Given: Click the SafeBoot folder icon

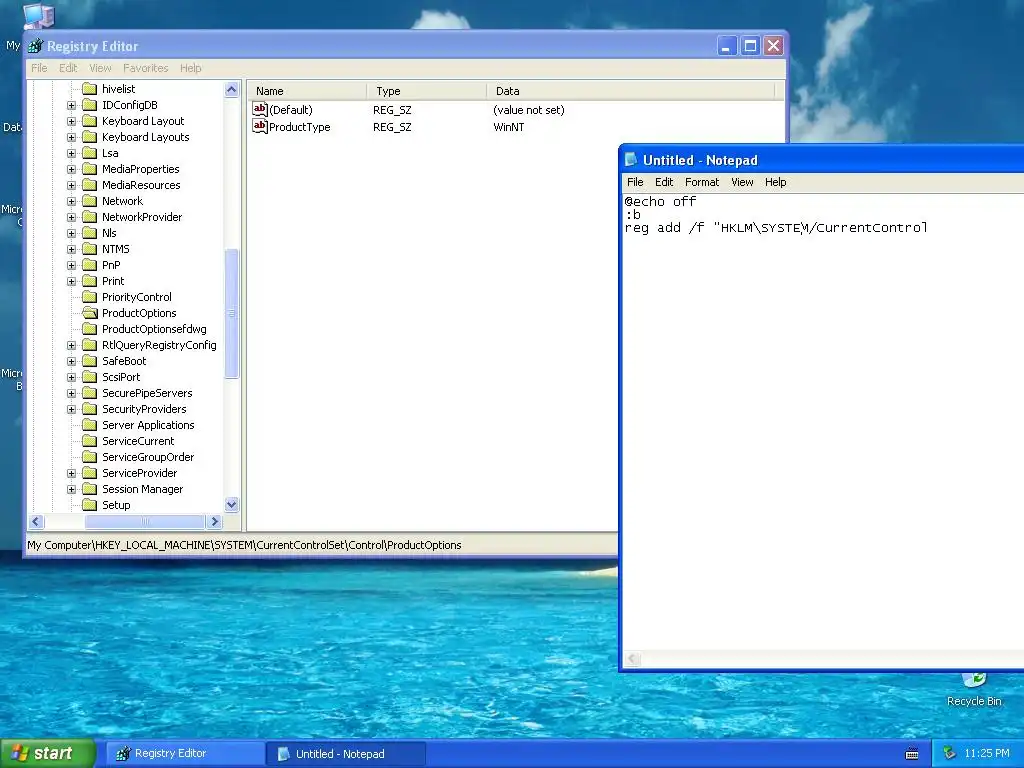Looking at the screenshot, I should point(89,361).
